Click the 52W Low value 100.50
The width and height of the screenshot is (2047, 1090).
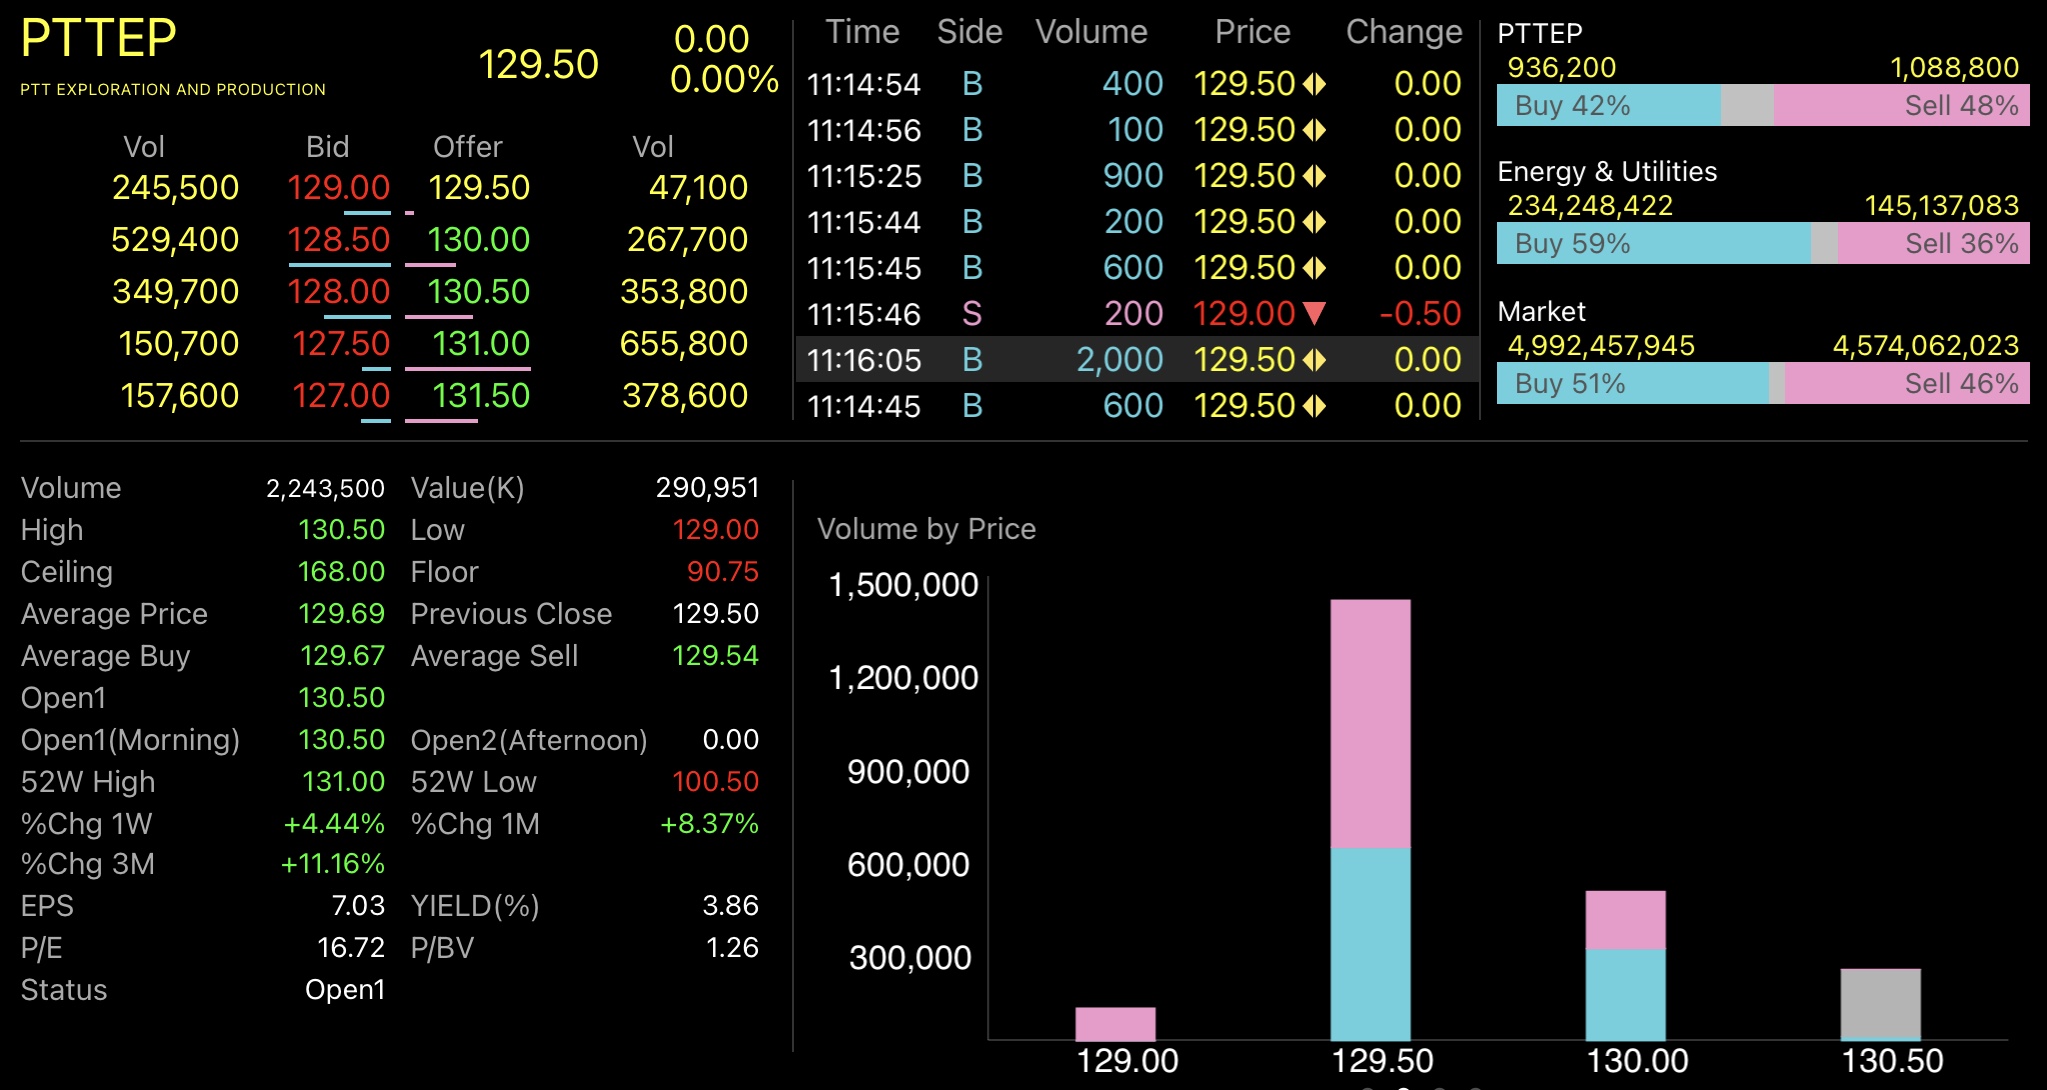(x=715, y=782)
